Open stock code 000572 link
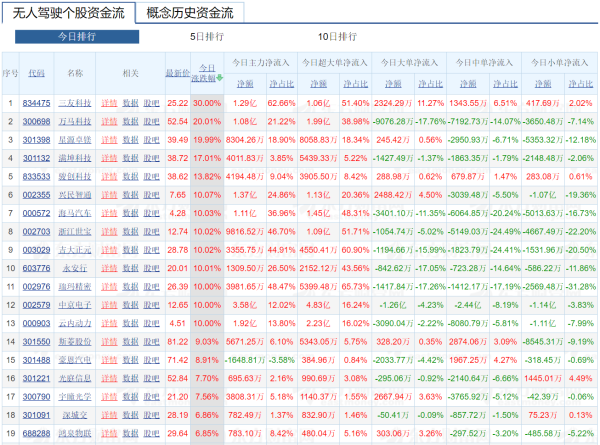Viewport: 600px width, 445px height. [x=36, y=213]
